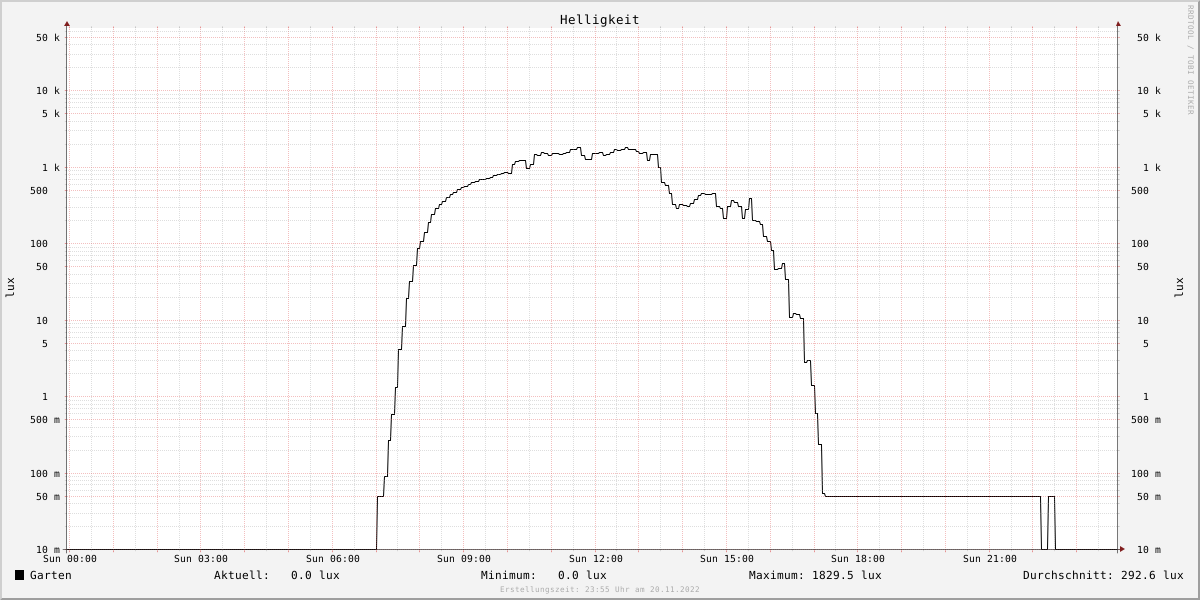Click the Sun 18:00 time axis label
The image size is (1200, 600).
pos(858,559)
